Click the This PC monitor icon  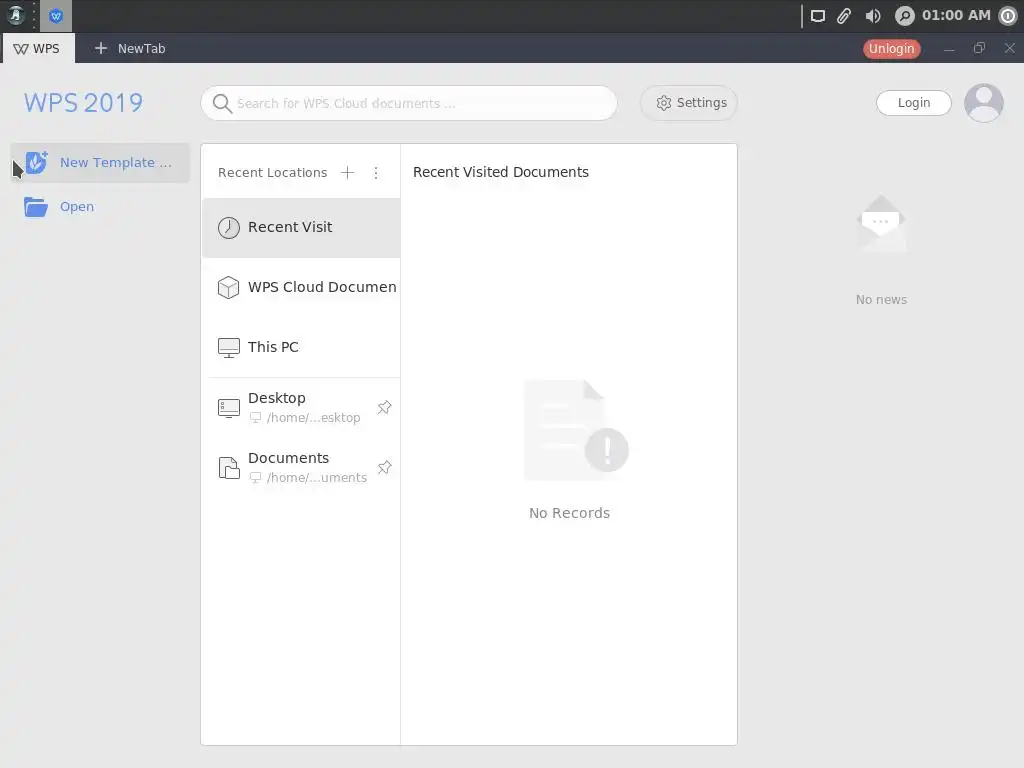click(x=229, y=347)
